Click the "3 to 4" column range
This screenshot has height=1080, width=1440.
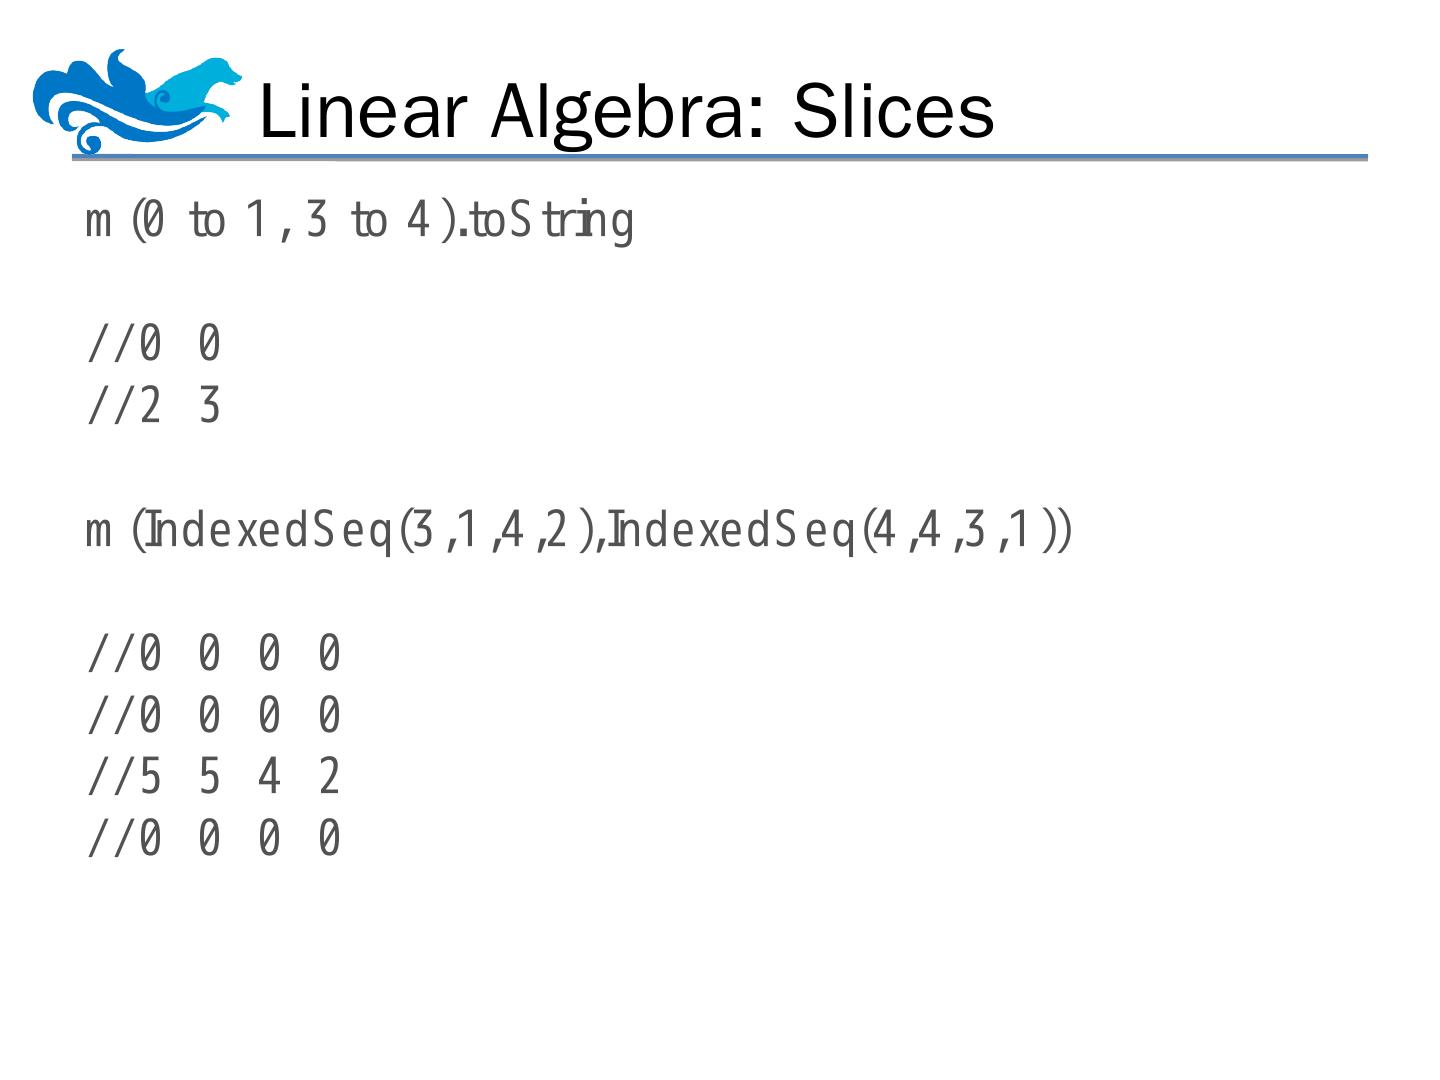click(x=367, y=221)
